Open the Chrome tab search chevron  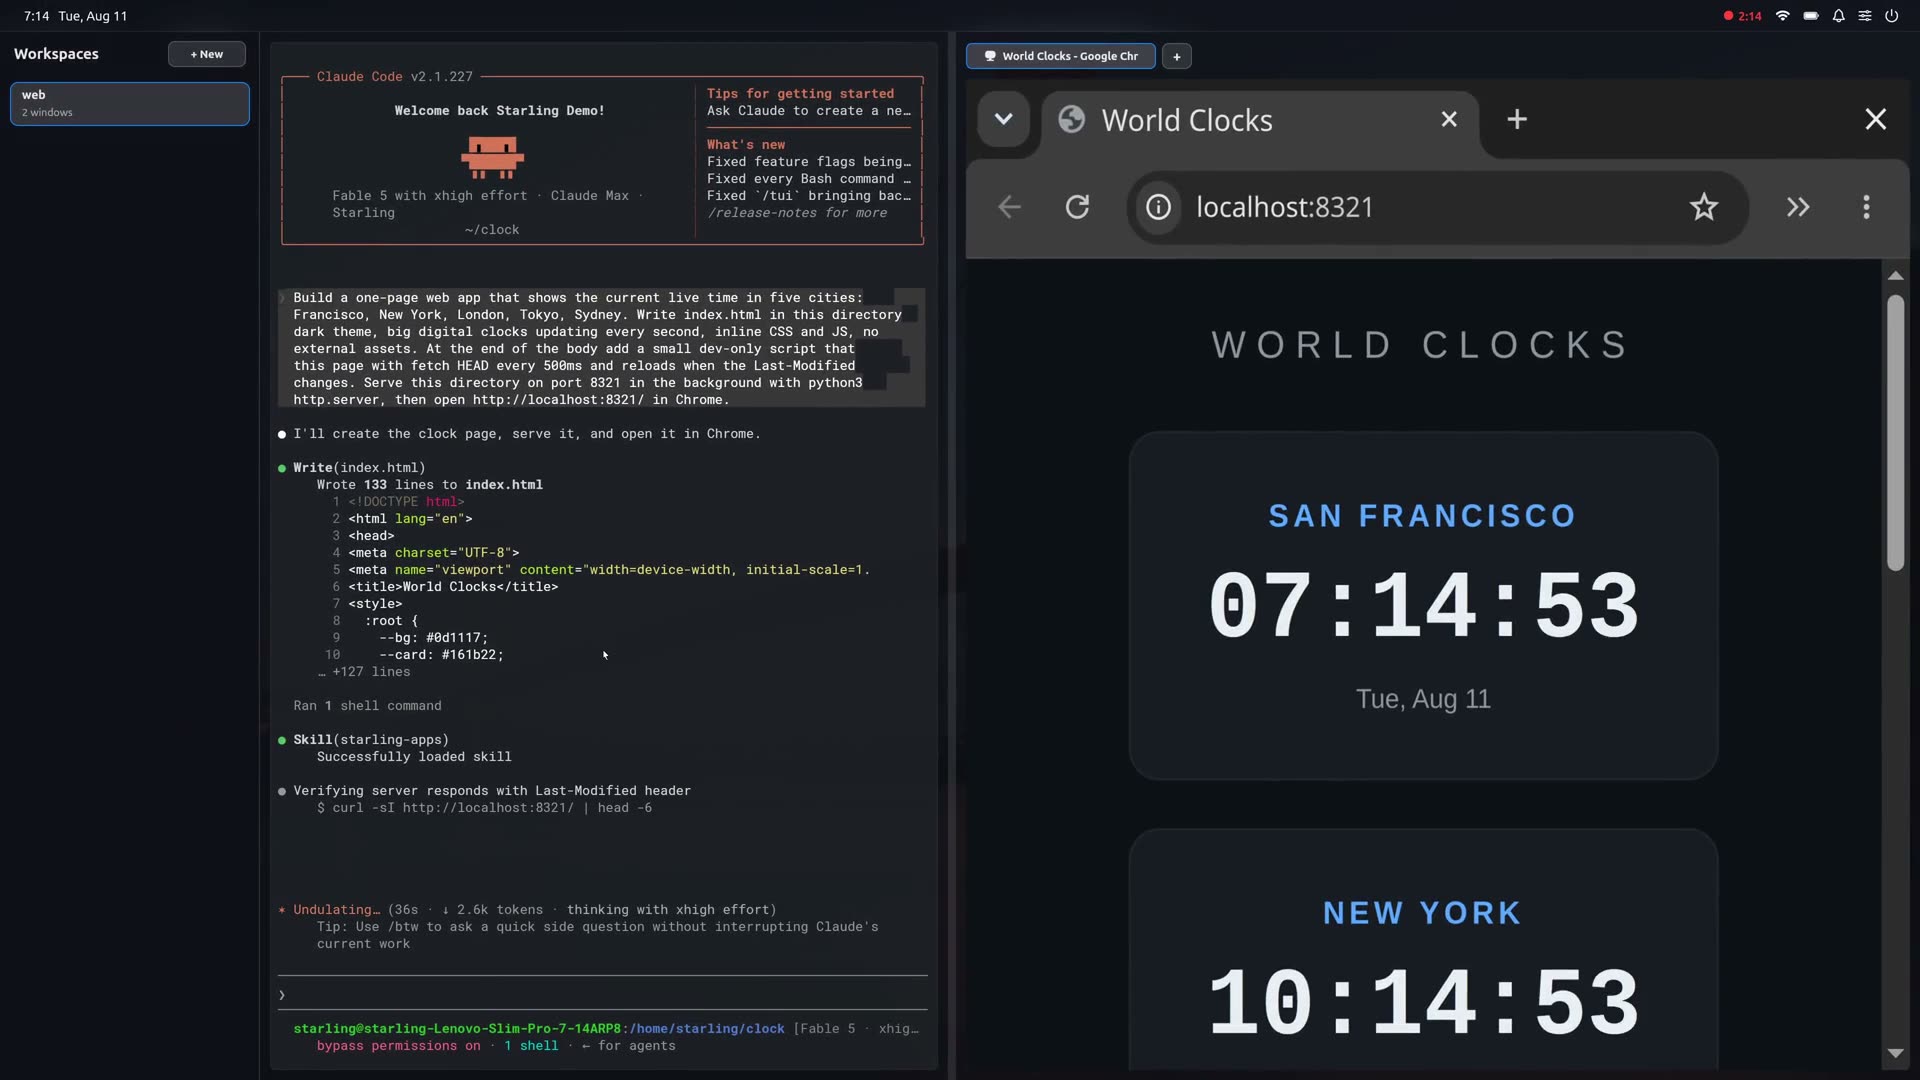click(1003, 119)
